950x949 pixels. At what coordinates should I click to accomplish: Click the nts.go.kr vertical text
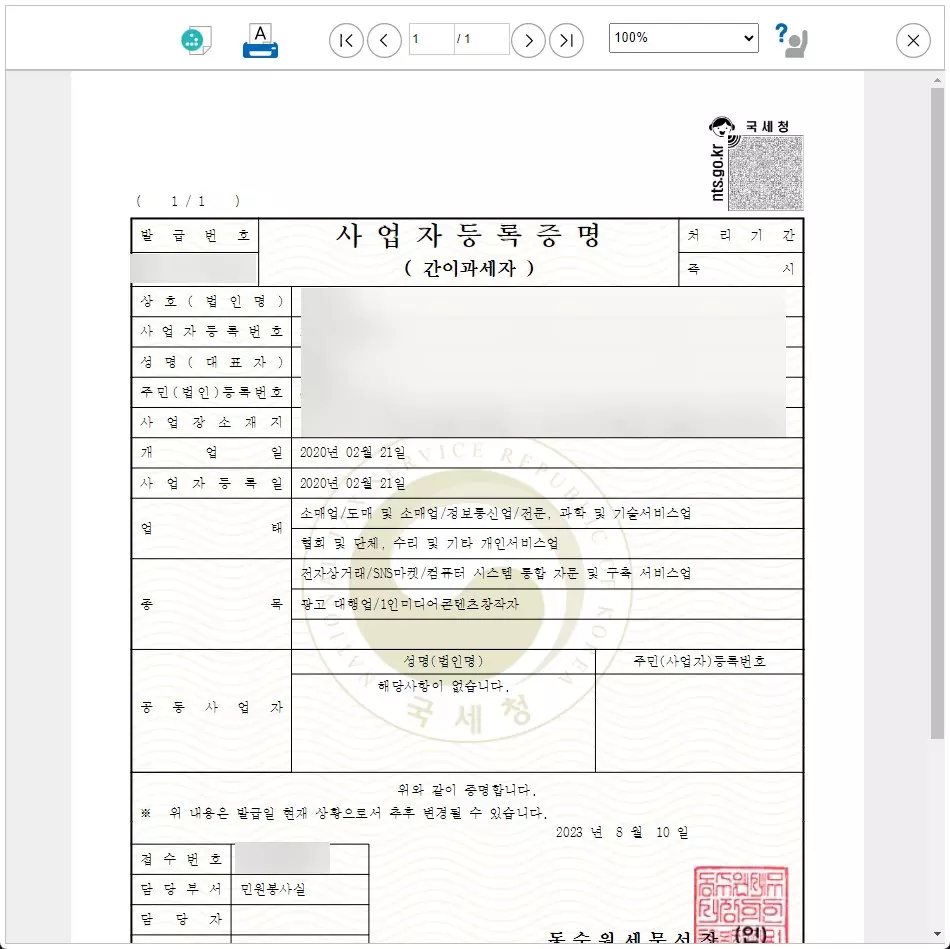[717, 173]
